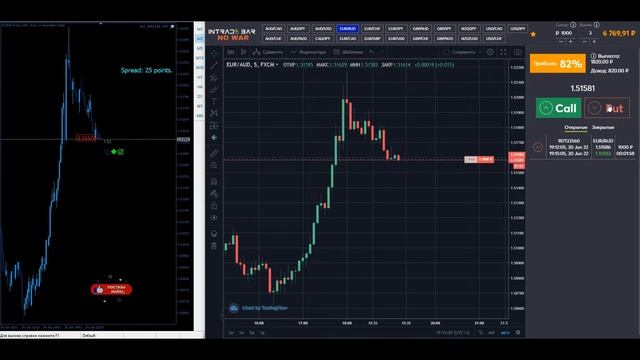
Task: Click the open EUR/AUD trade row
Action: (584, 147)
